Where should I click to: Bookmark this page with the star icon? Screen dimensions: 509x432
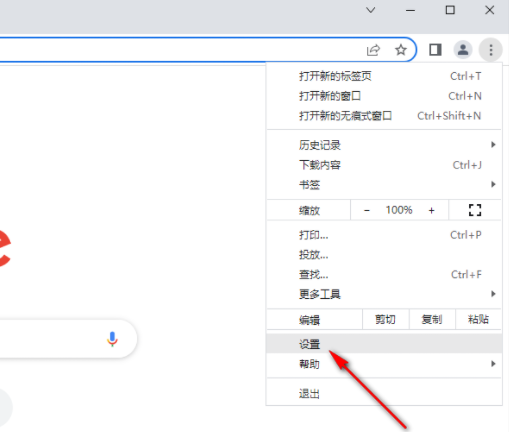pos(401,50)
